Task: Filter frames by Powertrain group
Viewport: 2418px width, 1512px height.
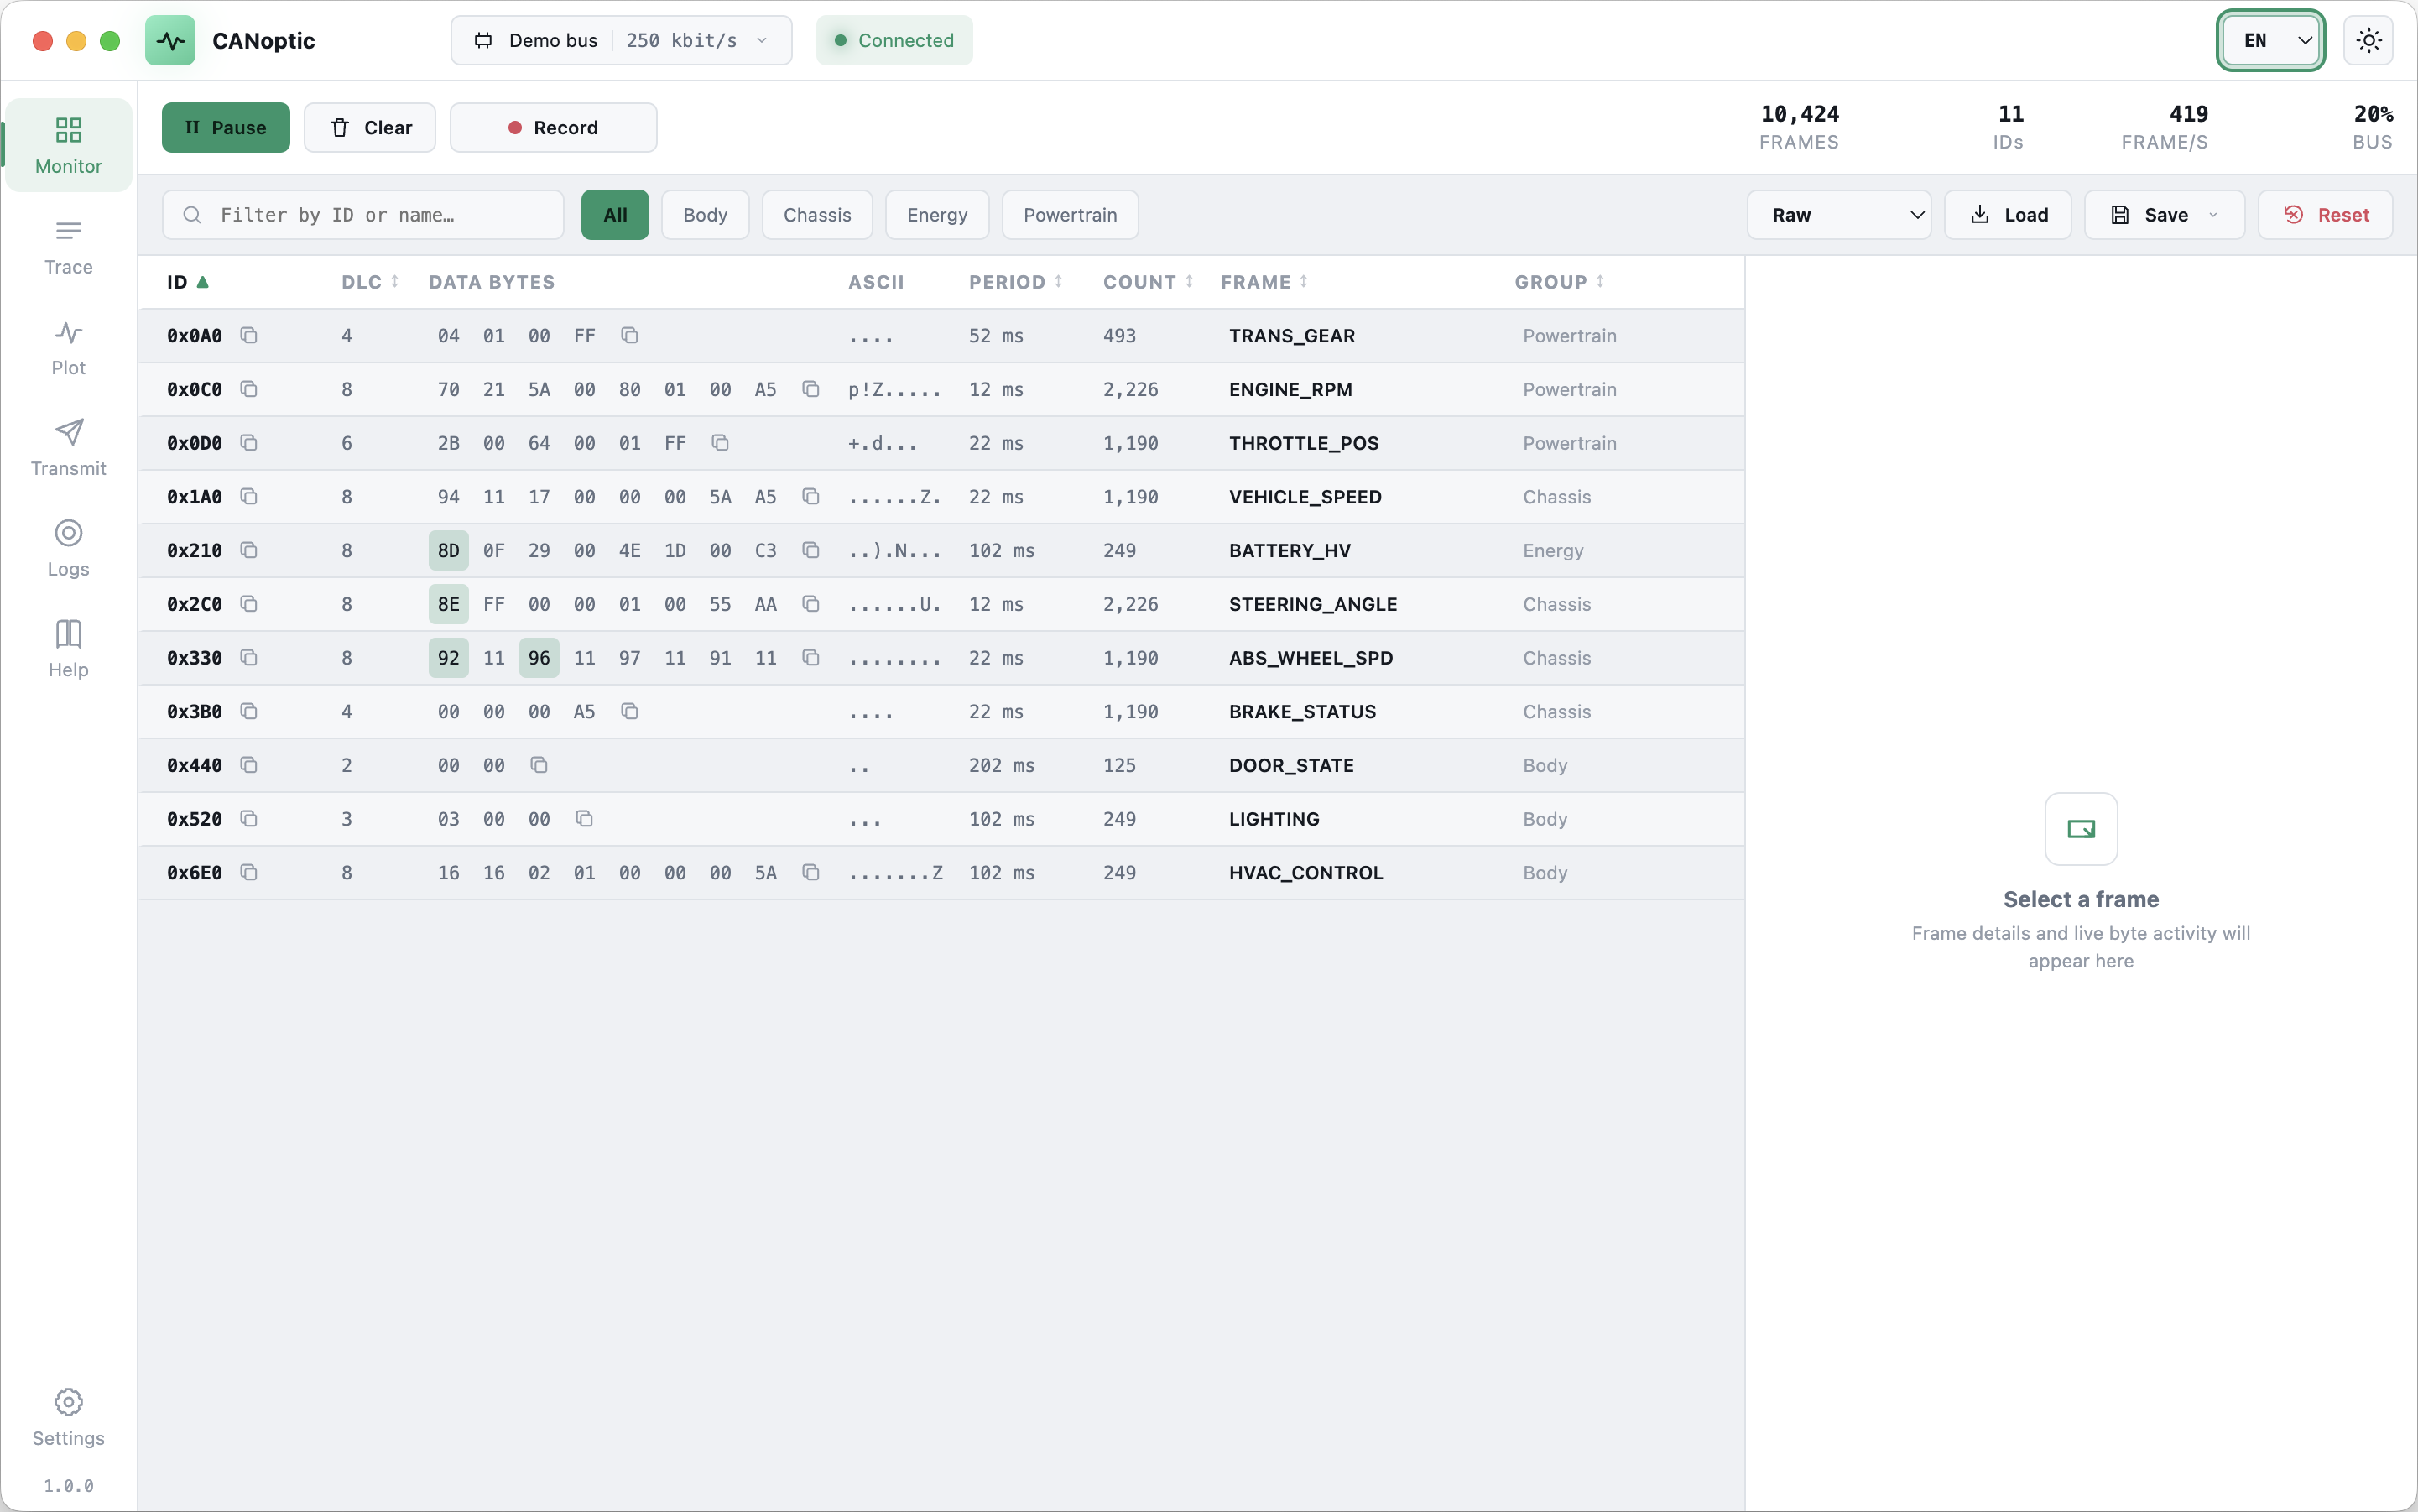Action: coord(1070,215)
